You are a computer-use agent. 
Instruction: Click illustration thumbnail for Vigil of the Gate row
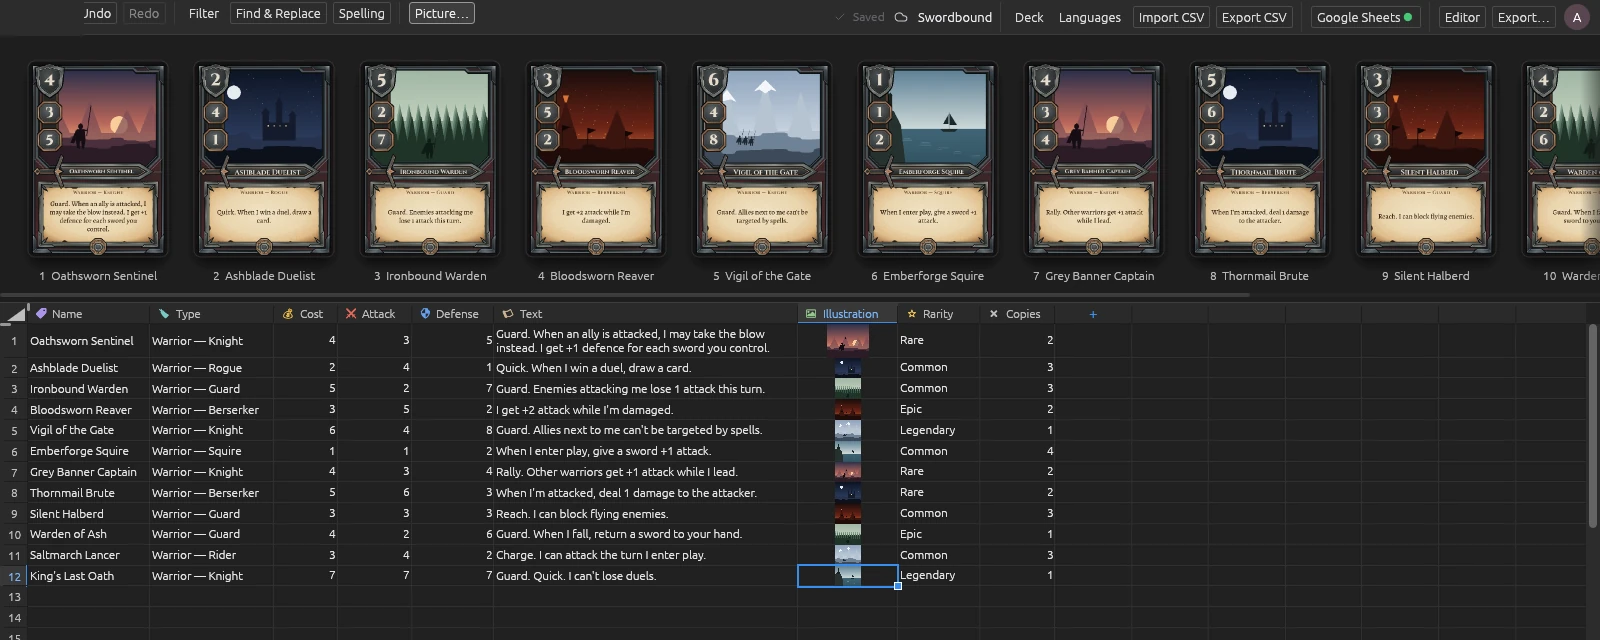point(848,430)
